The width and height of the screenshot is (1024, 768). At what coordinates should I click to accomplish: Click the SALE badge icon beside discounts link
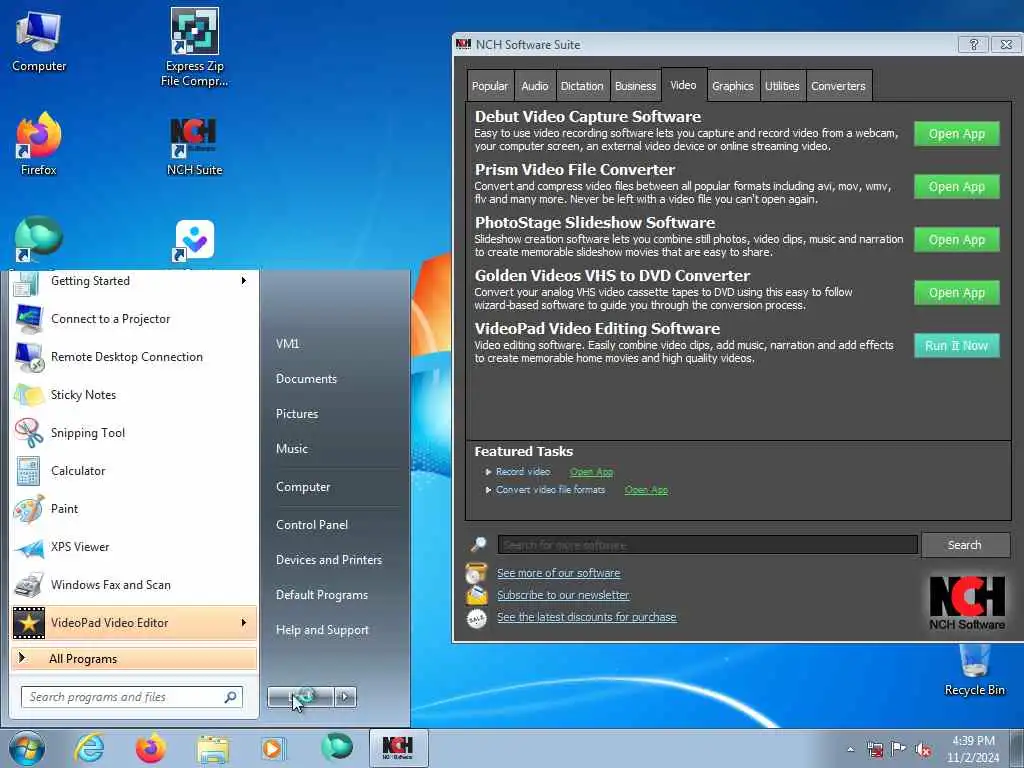click(x=477, y=618)
